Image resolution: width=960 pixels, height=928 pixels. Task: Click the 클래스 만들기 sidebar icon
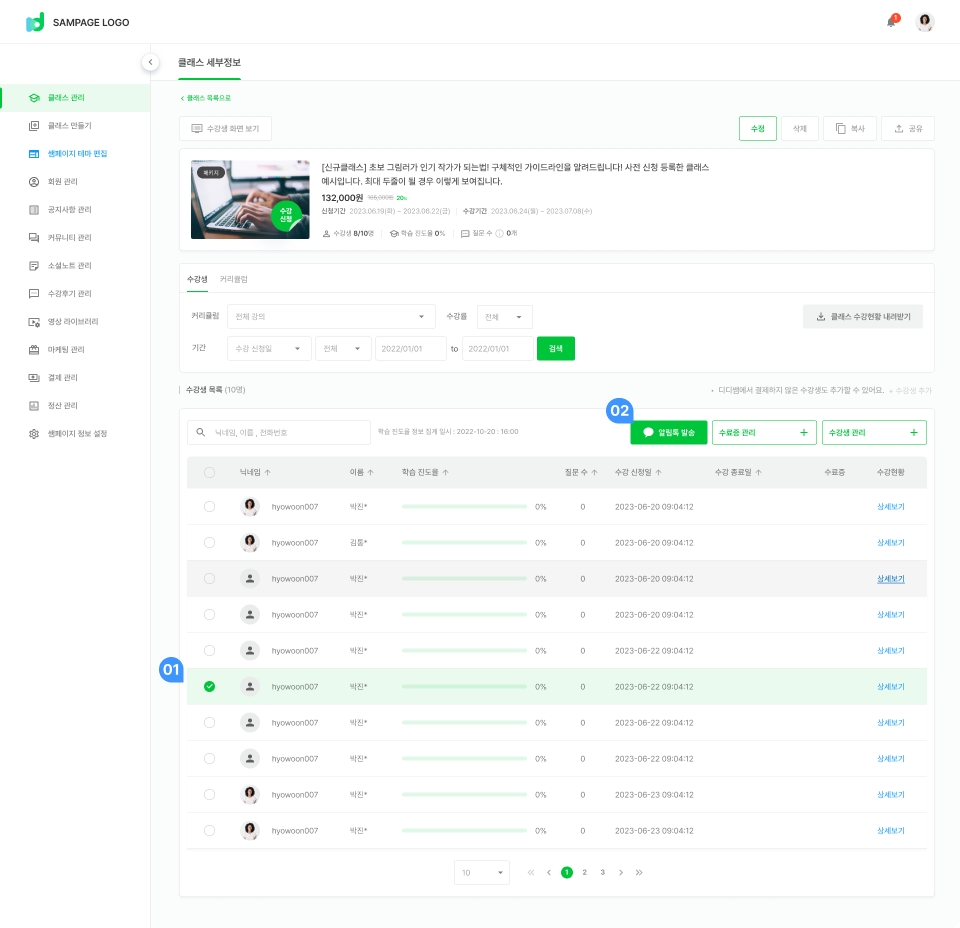(x=34, y=126)
